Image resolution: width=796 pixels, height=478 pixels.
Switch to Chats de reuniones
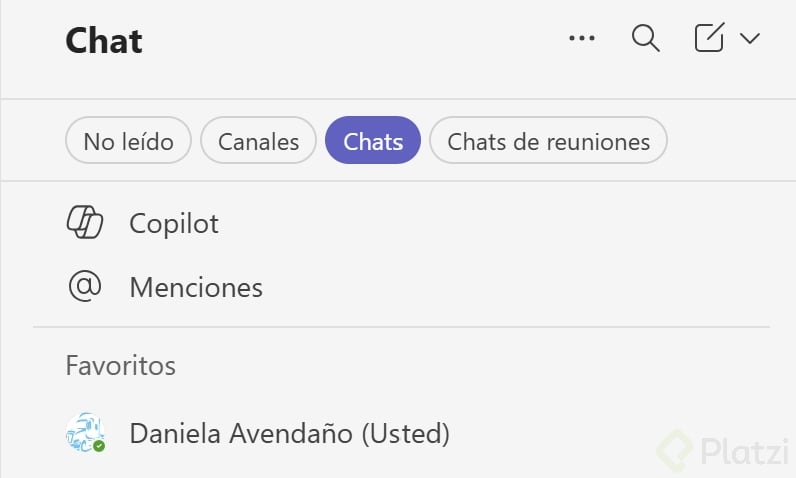click(548, 142)
